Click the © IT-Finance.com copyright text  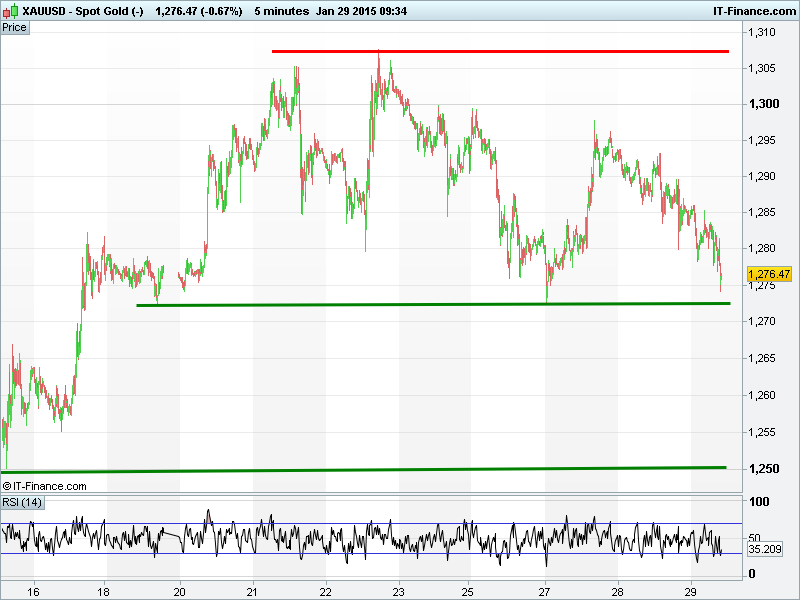pos(45,486)
